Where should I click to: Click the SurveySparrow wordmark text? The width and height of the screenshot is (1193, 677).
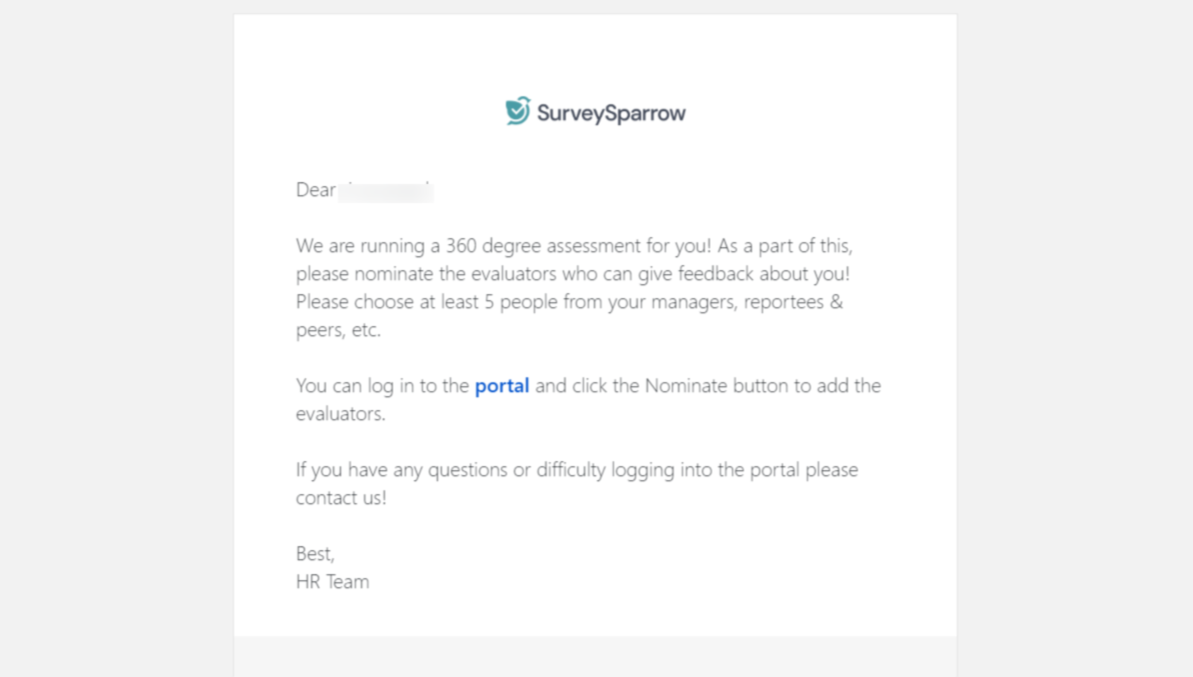(x=611, y=113)
